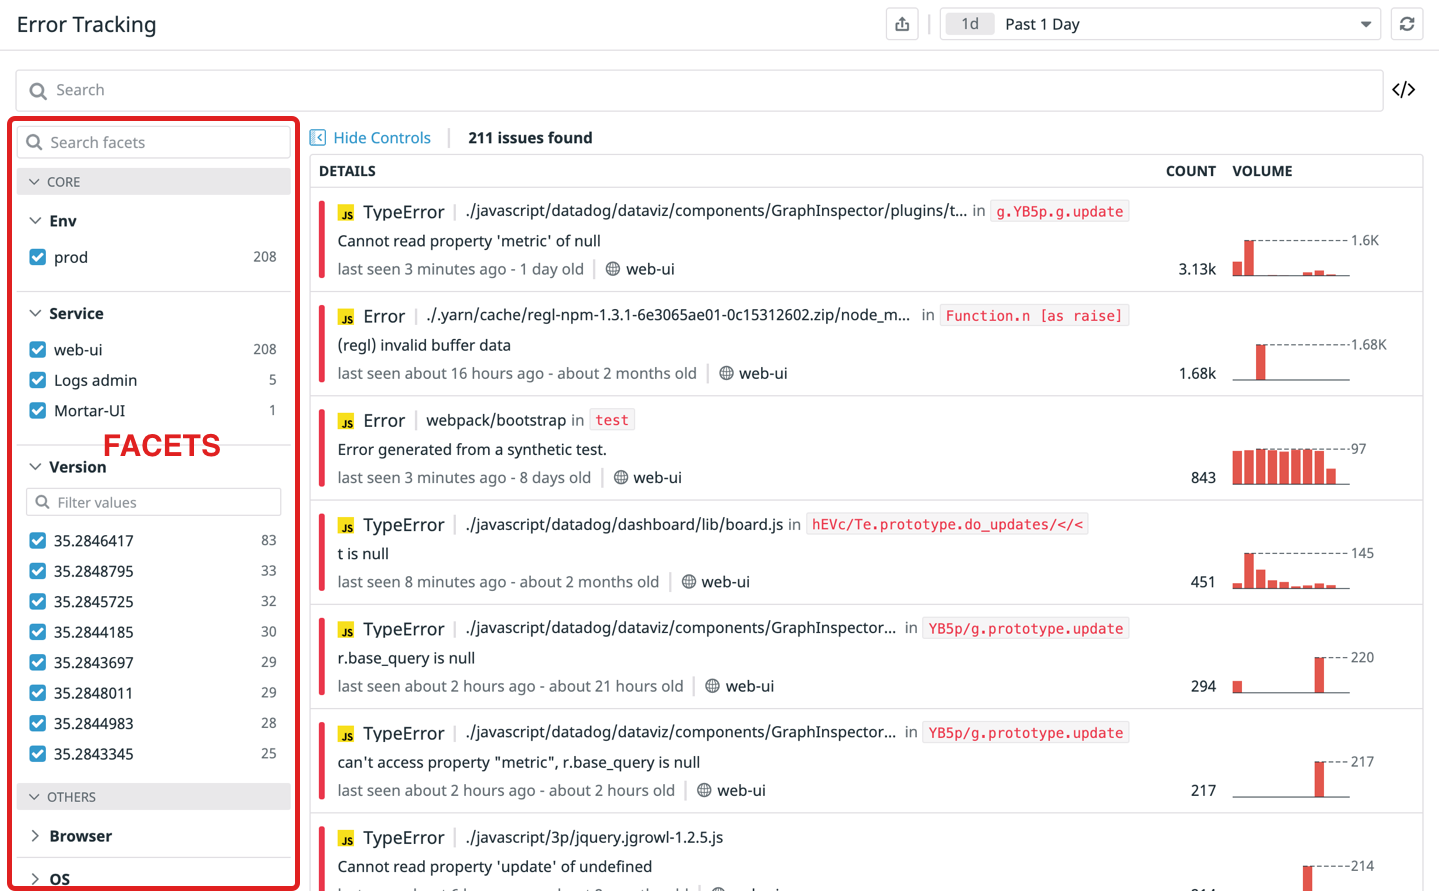Uncheck version 35.2846417 checkbox
Viewport: 1440px width, 891px height.
pos(38,541)
